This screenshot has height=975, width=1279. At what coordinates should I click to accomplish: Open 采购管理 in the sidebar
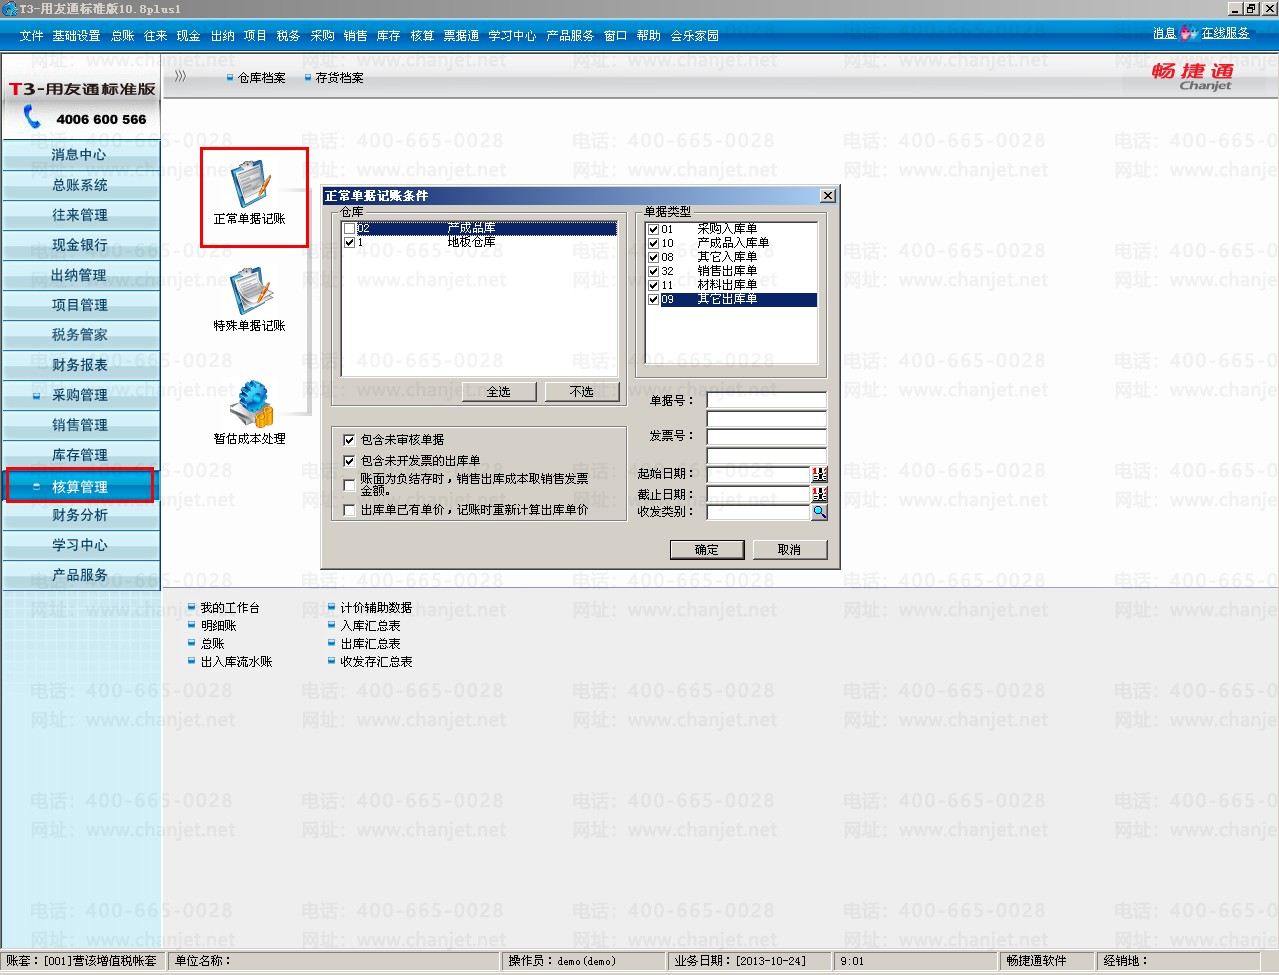80,395
